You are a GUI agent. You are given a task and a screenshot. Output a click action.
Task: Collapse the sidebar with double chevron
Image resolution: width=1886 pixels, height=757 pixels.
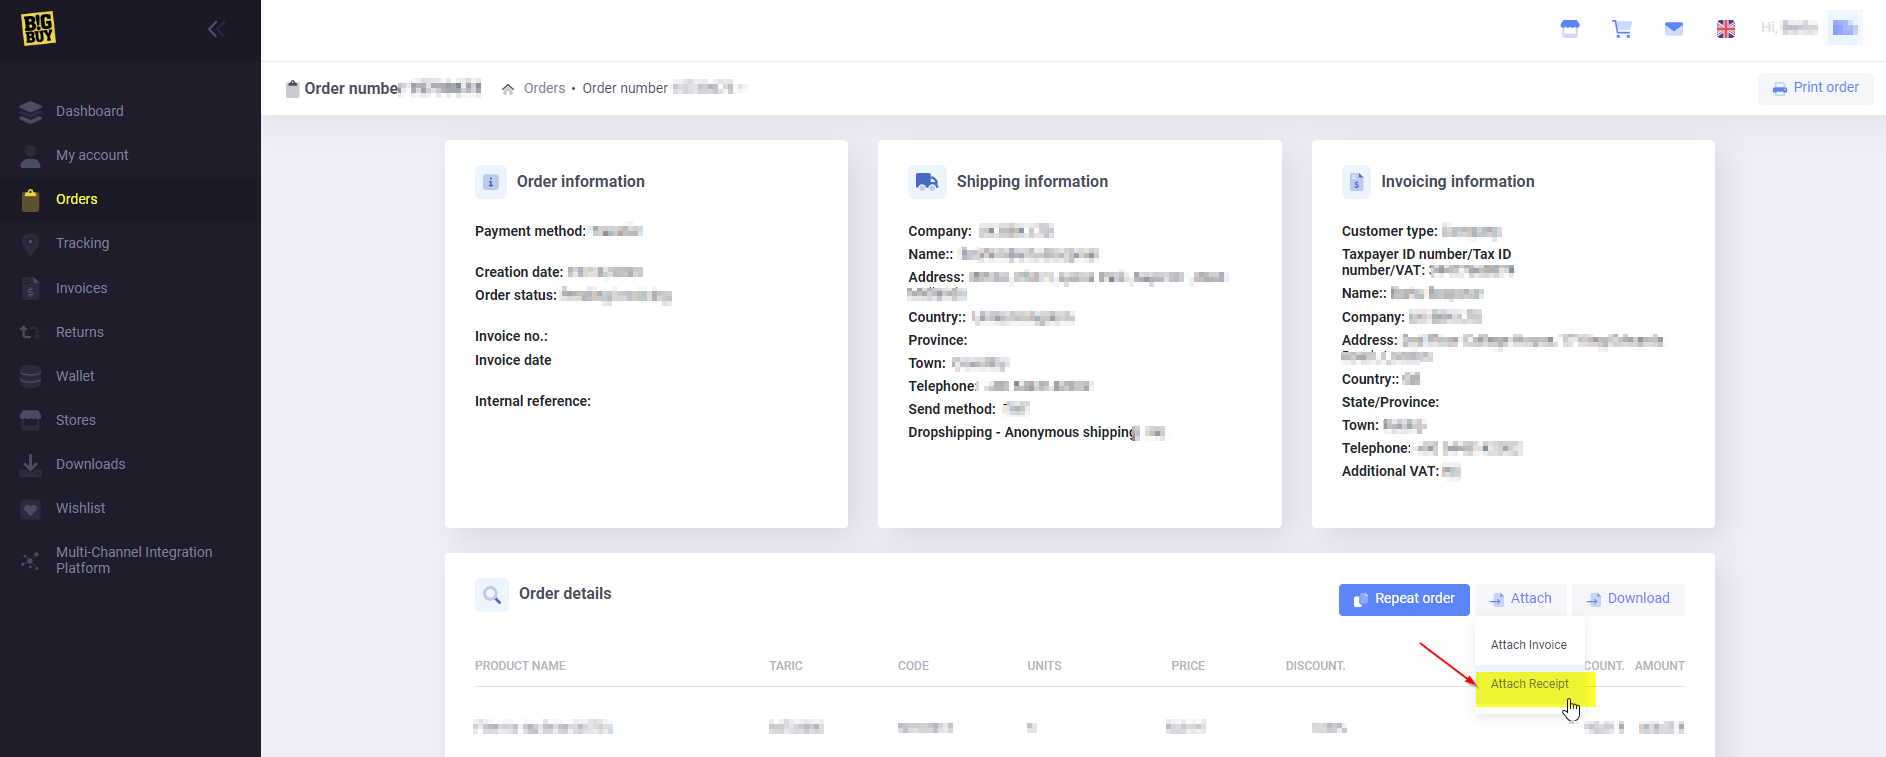[x=215, y=29]
